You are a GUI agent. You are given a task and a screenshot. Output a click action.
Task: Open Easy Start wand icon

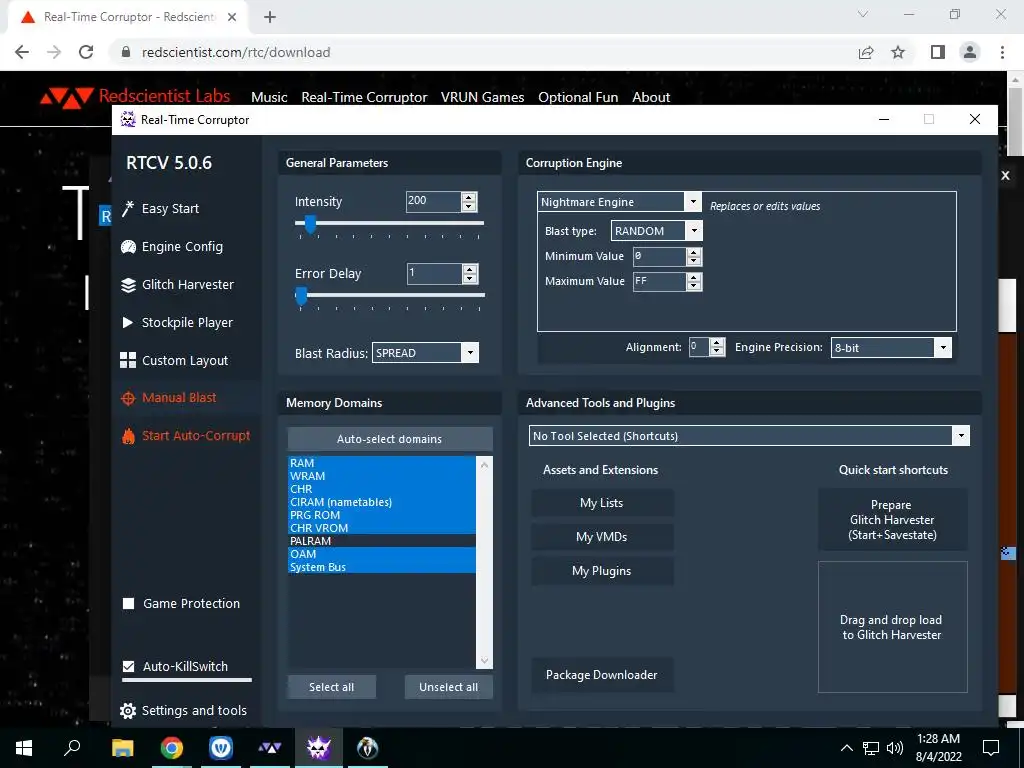tap(128, 208)
